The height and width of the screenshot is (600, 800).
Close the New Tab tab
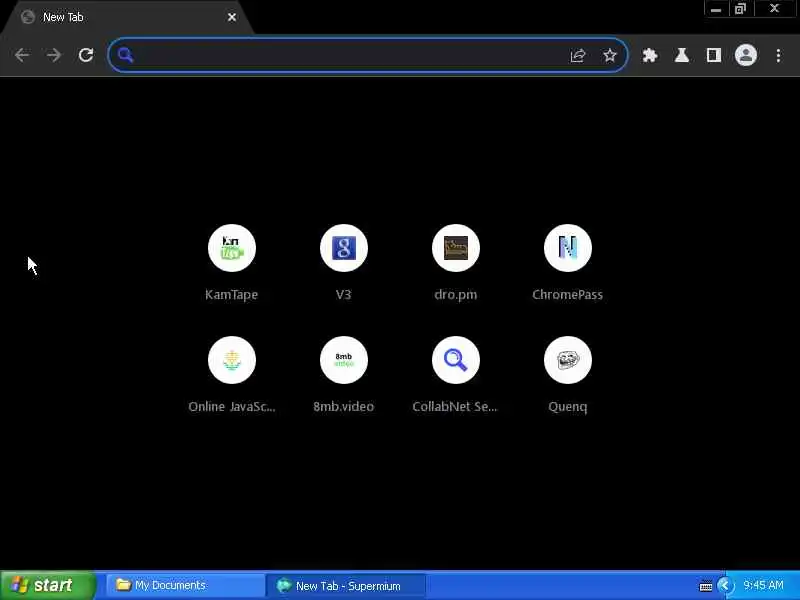pos(232,17)
